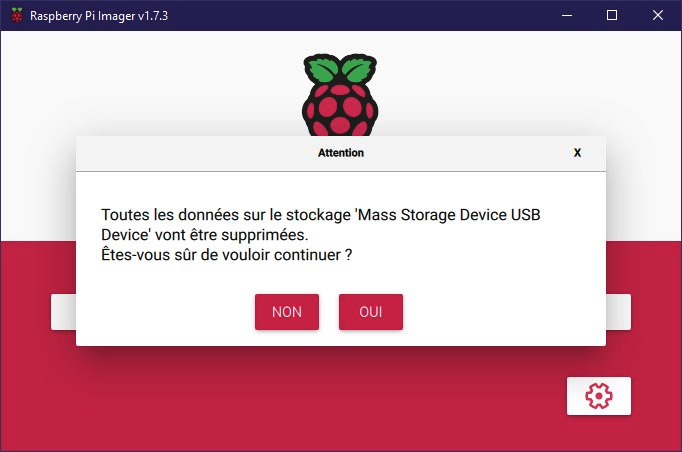The image size is (682, 452).
Task: Click the red background below the dialog
Action: coord(300,400)
